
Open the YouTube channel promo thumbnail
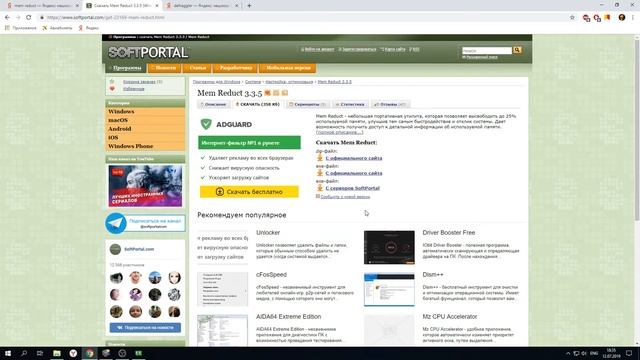point(145,186)
